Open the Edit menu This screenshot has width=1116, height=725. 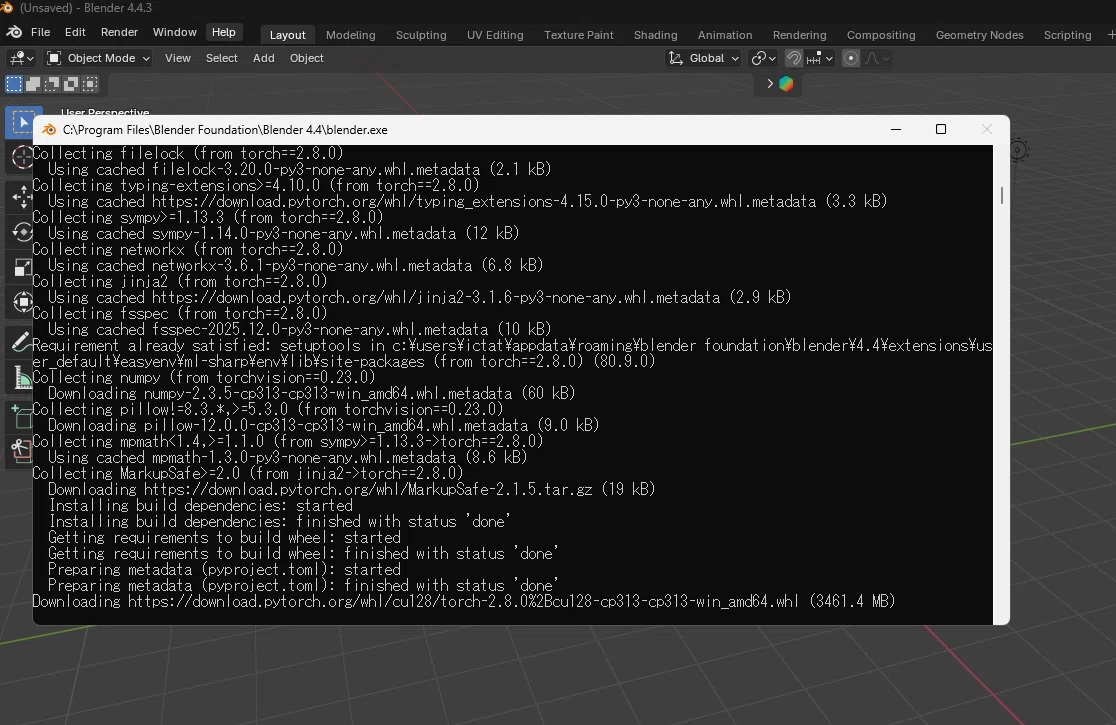(x=75, y=32)
